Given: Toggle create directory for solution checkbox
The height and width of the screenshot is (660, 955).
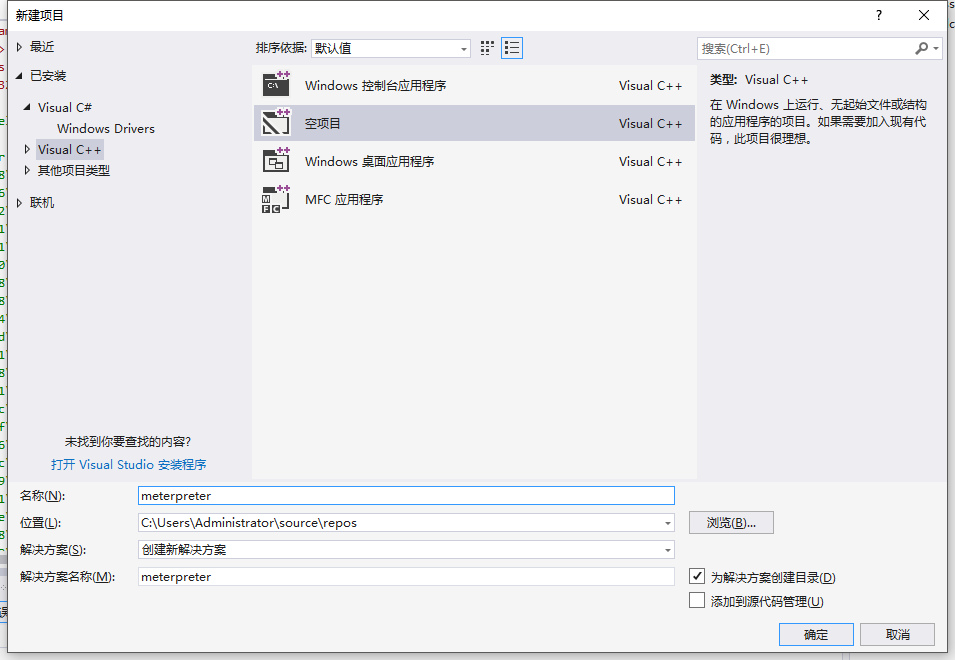Looking at the screenshot, I should click(x=697, y=576).
